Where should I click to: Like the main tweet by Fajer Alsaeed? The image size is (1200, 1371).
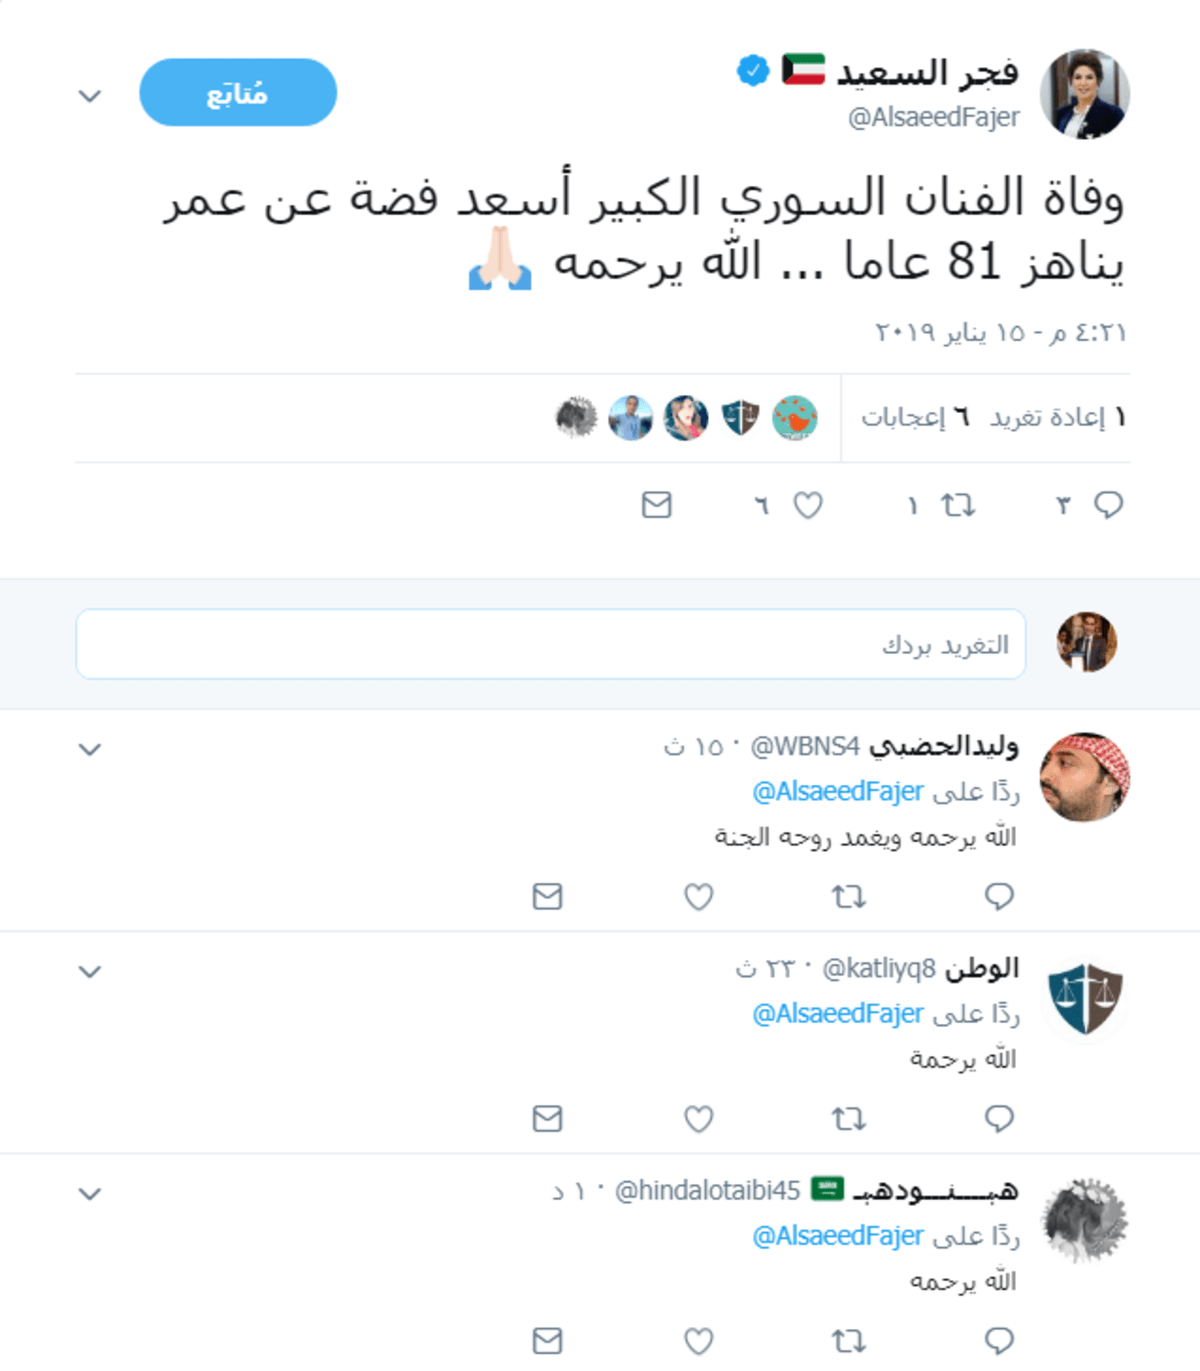pos(808,506)
